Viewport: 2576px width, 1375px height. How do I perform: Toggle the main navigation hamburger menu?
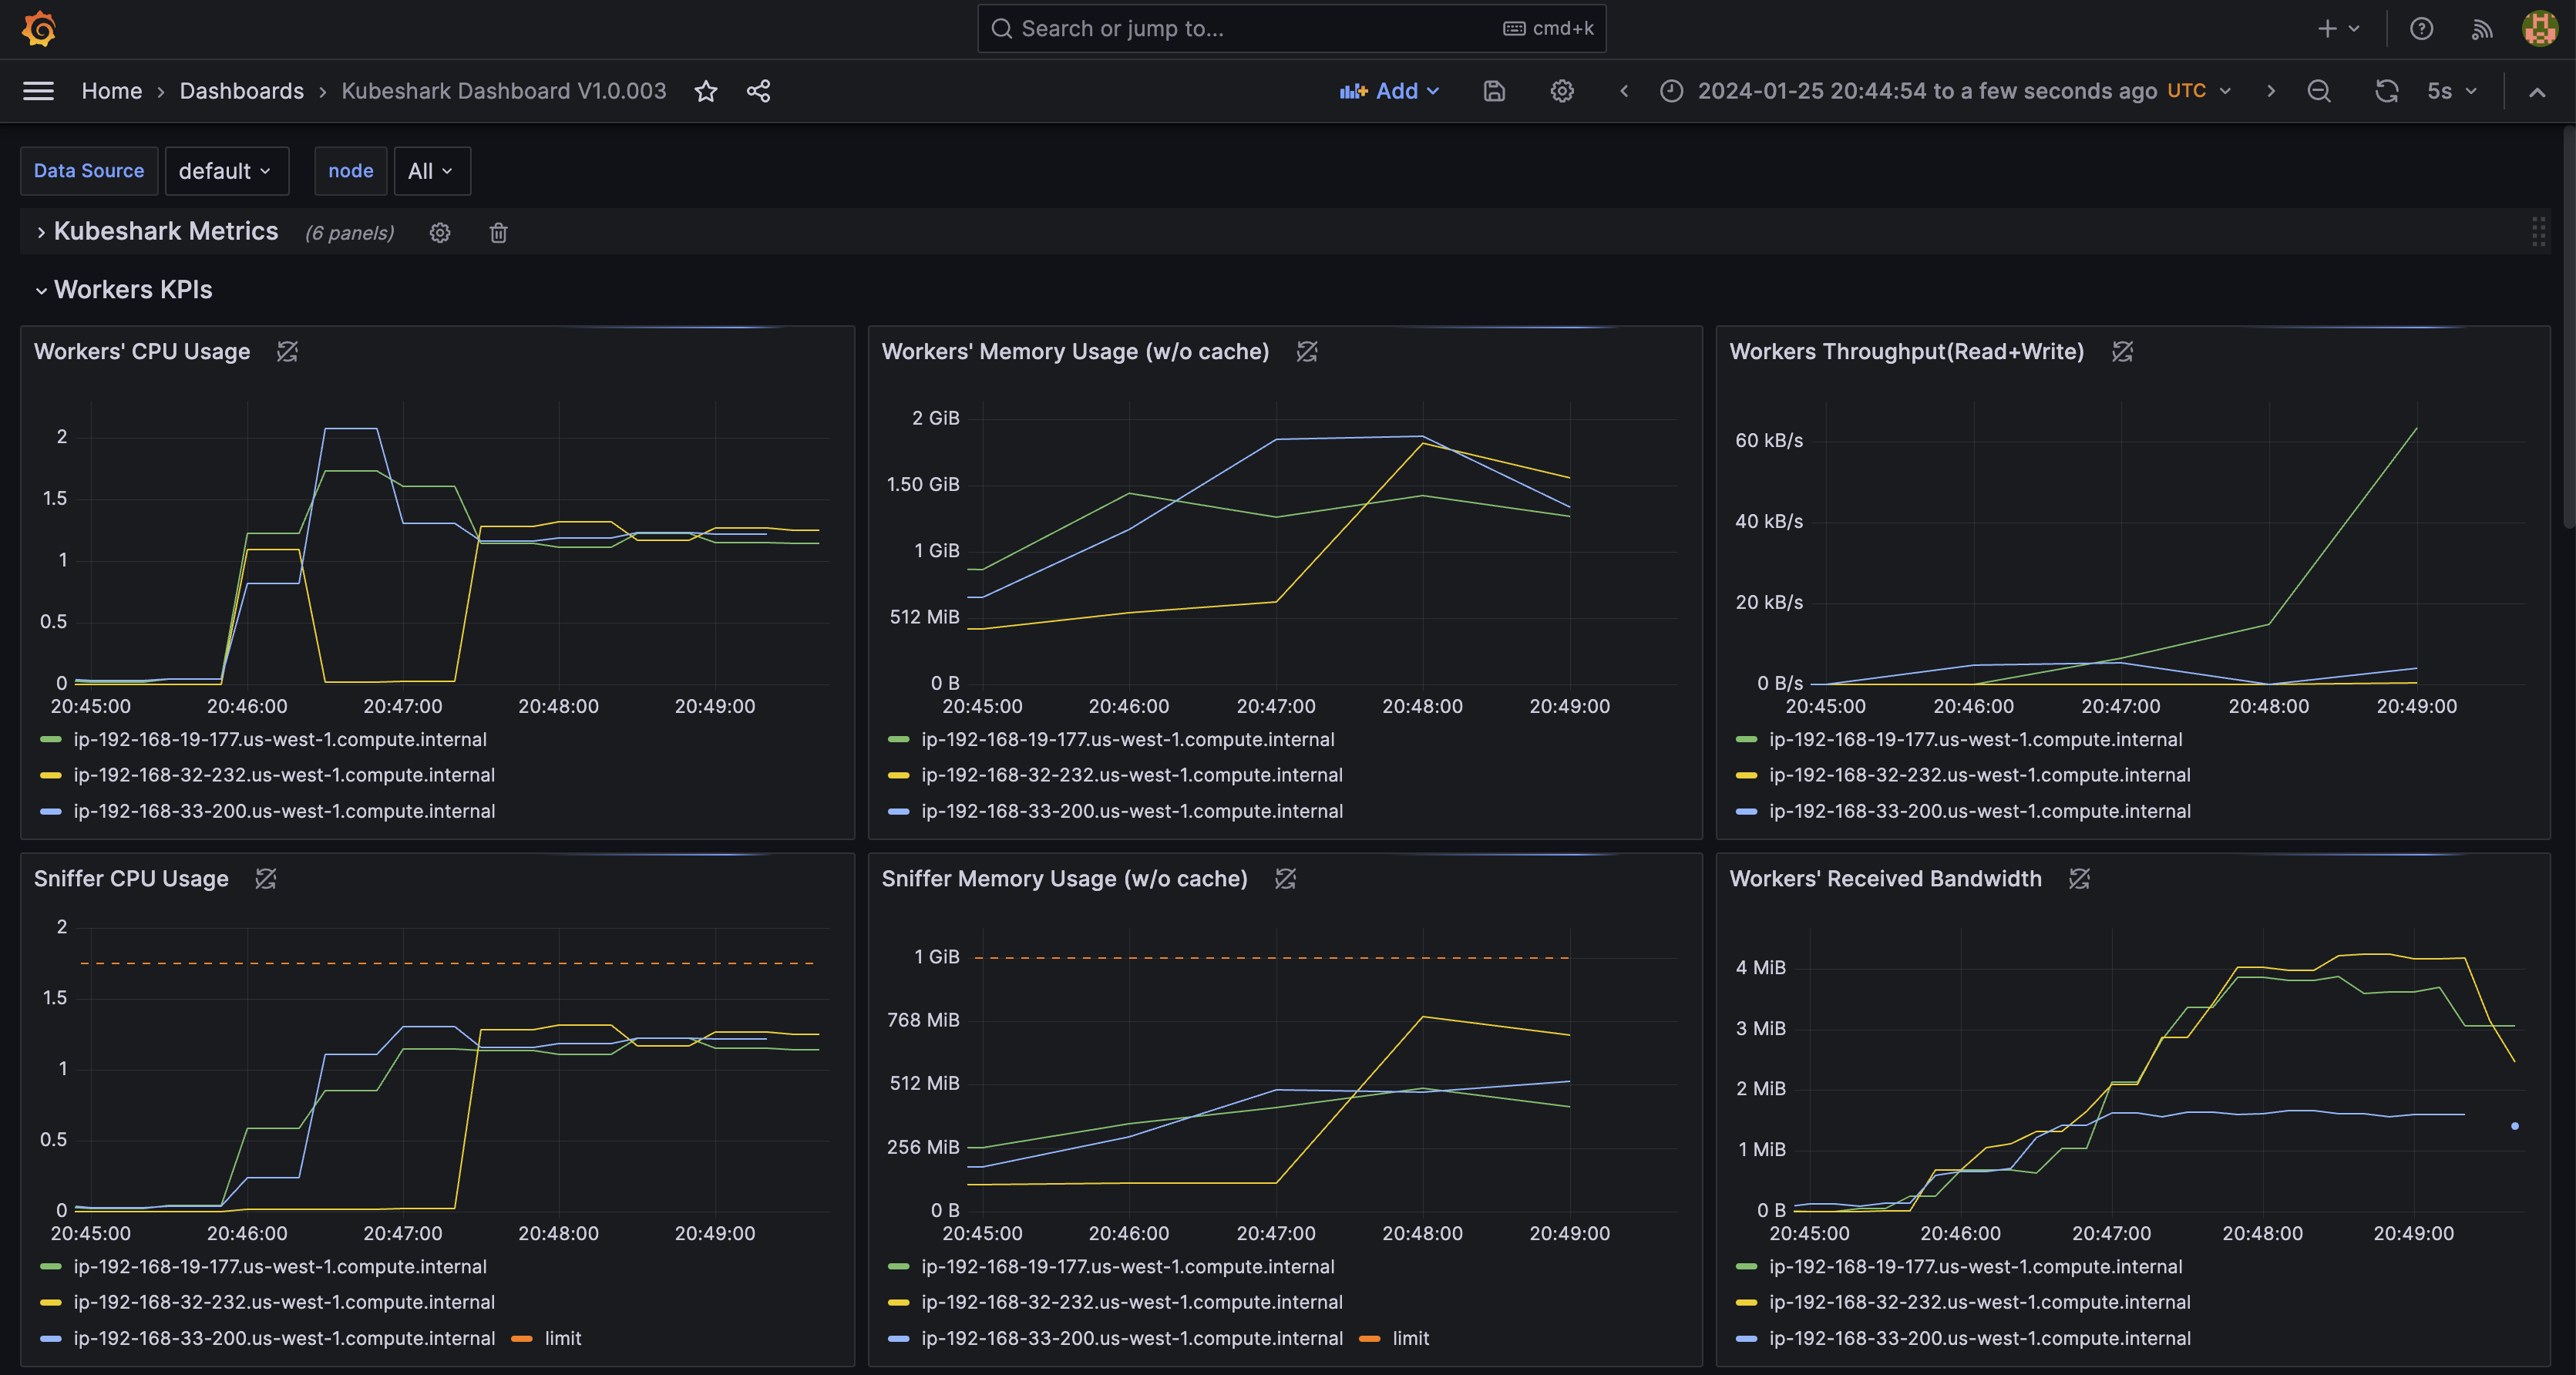coord(38,91)
